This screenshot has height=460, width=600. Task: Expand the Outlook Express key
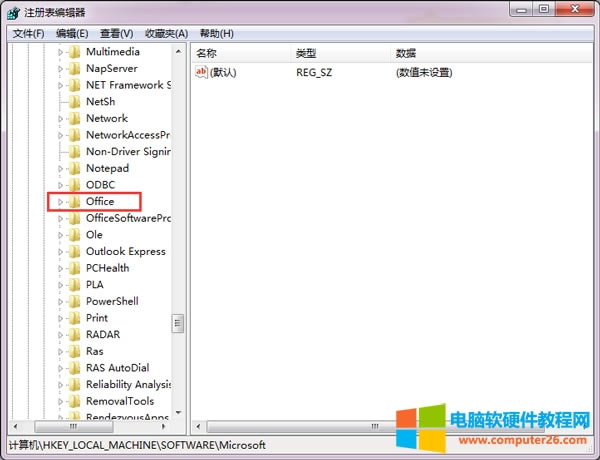coord(60,252)
